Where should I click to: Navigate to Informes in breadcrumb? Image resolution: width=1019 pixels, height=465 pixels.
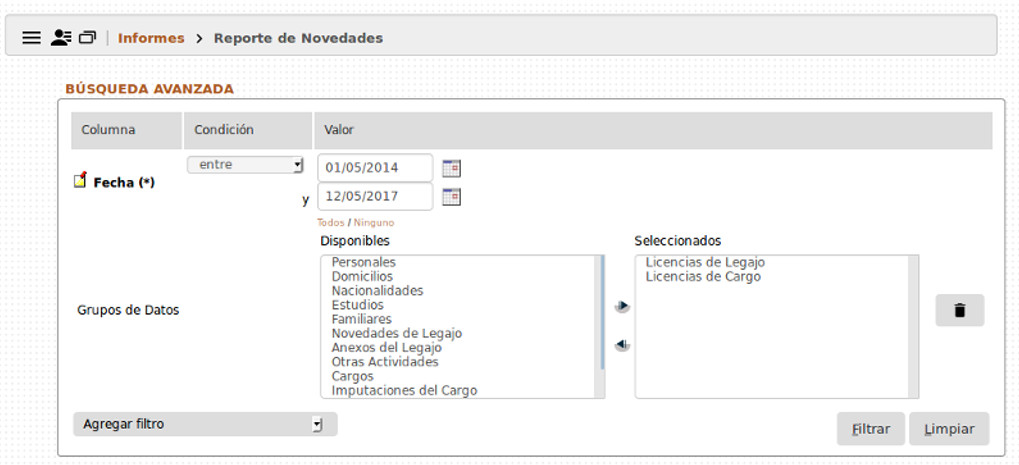coord(151,38)
